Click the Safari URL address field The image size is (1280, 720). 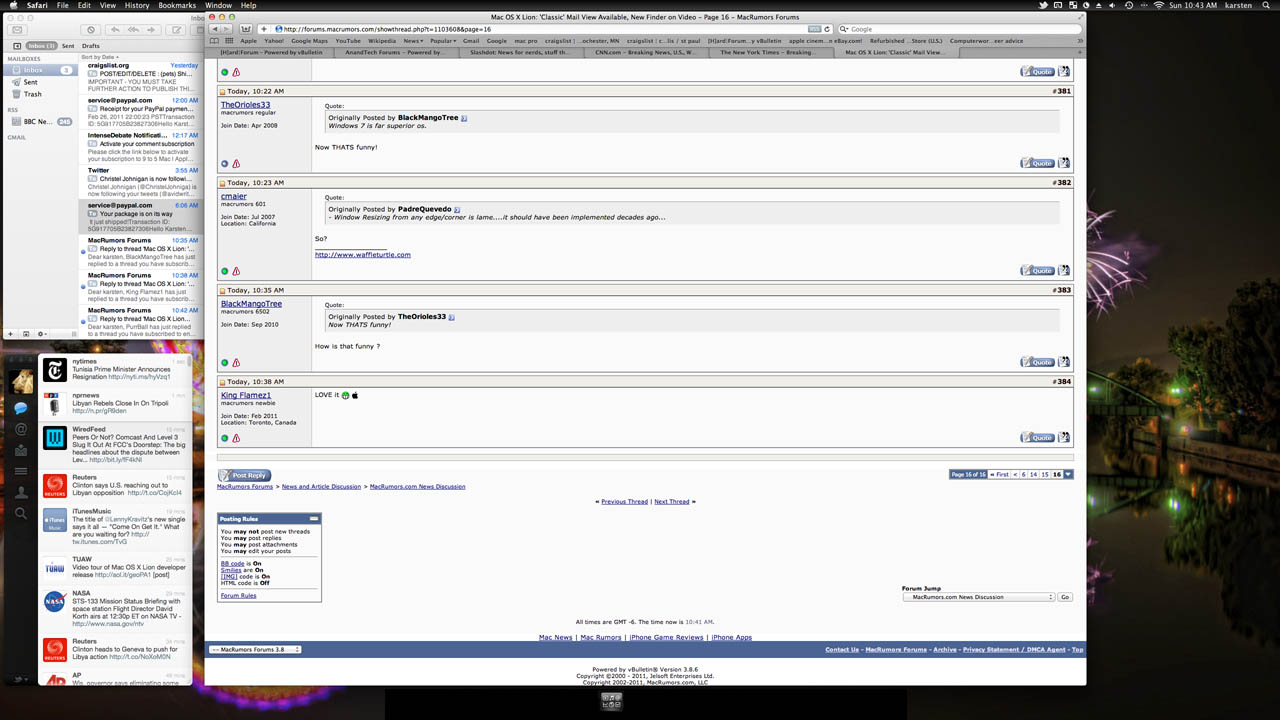pos(546,29)
